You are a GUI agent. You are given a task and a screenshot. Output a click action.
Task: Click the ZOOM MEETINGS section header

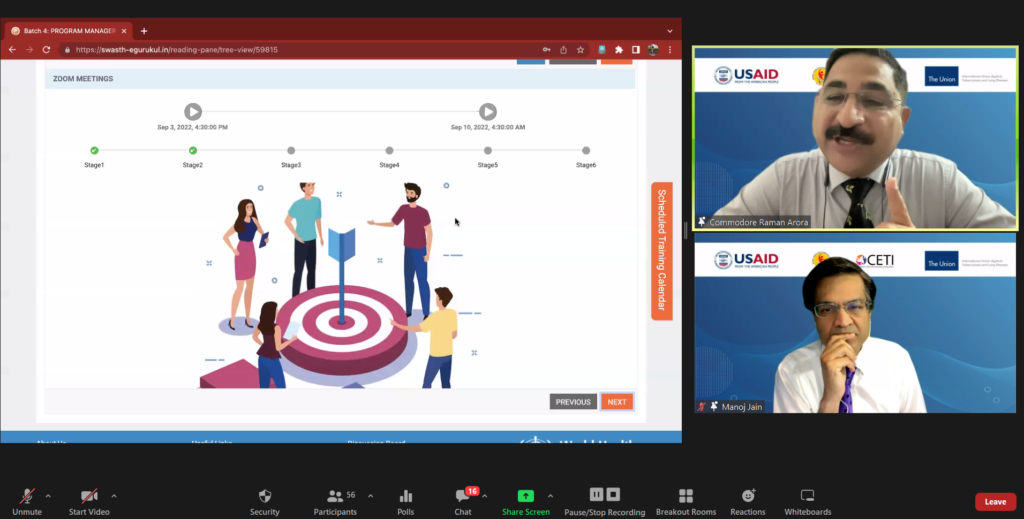pyautogui.click(x=340, y=78)
